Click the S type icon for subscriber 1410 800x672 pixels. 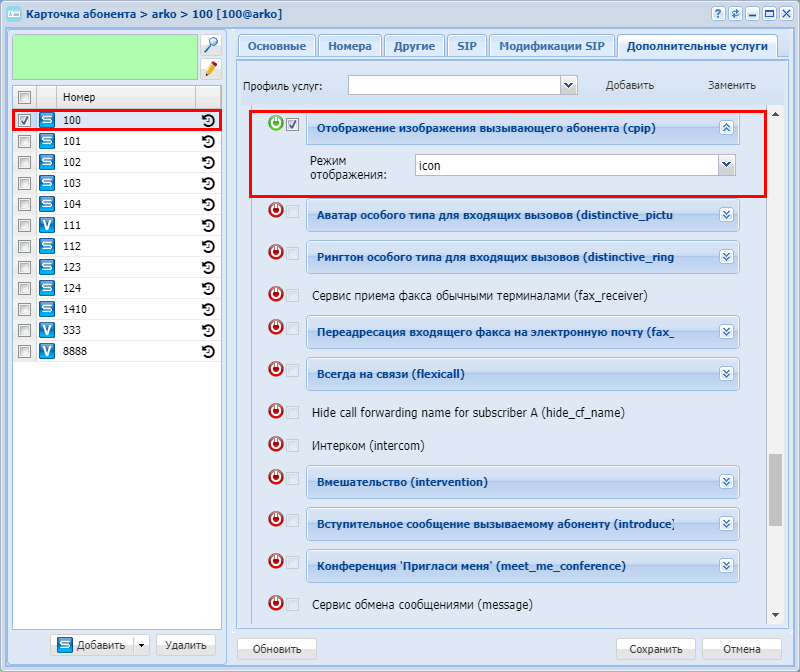46,309
